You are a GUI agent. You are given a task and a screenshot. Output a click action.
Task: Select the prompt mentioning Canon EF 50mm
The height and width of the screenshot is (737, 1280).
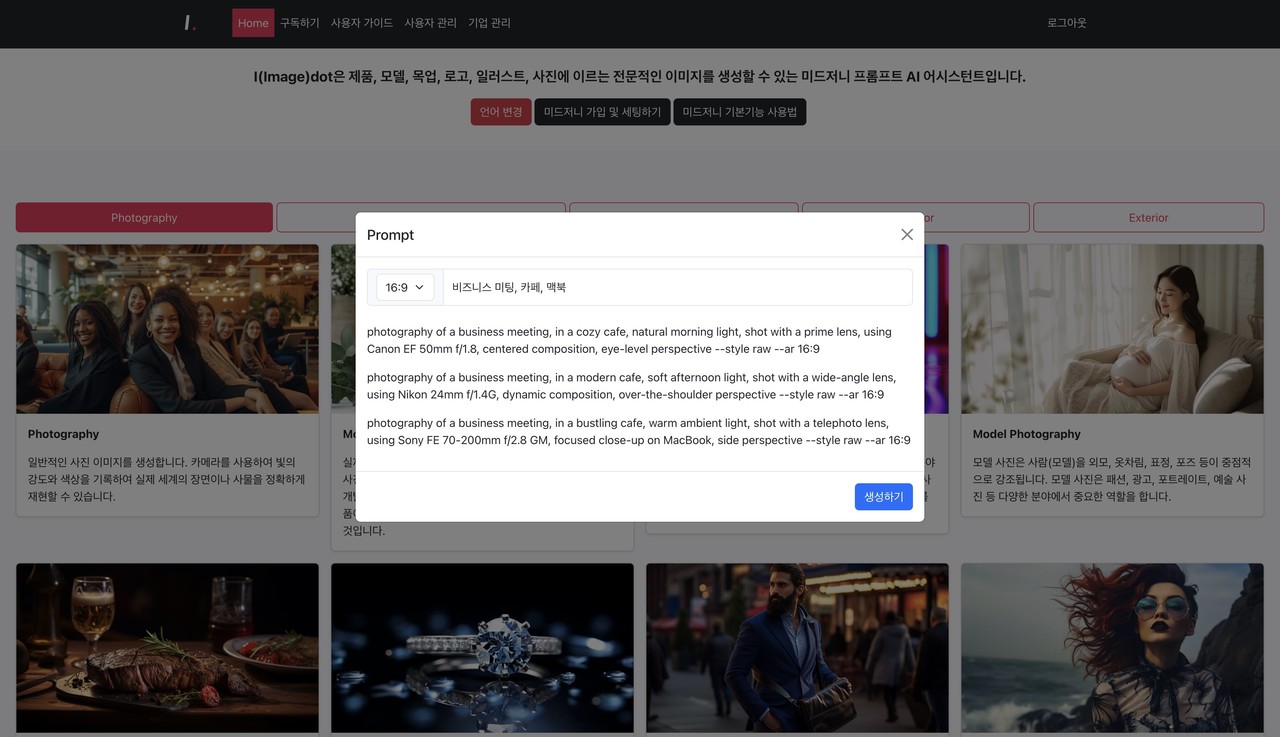click(x=629, y=340)
